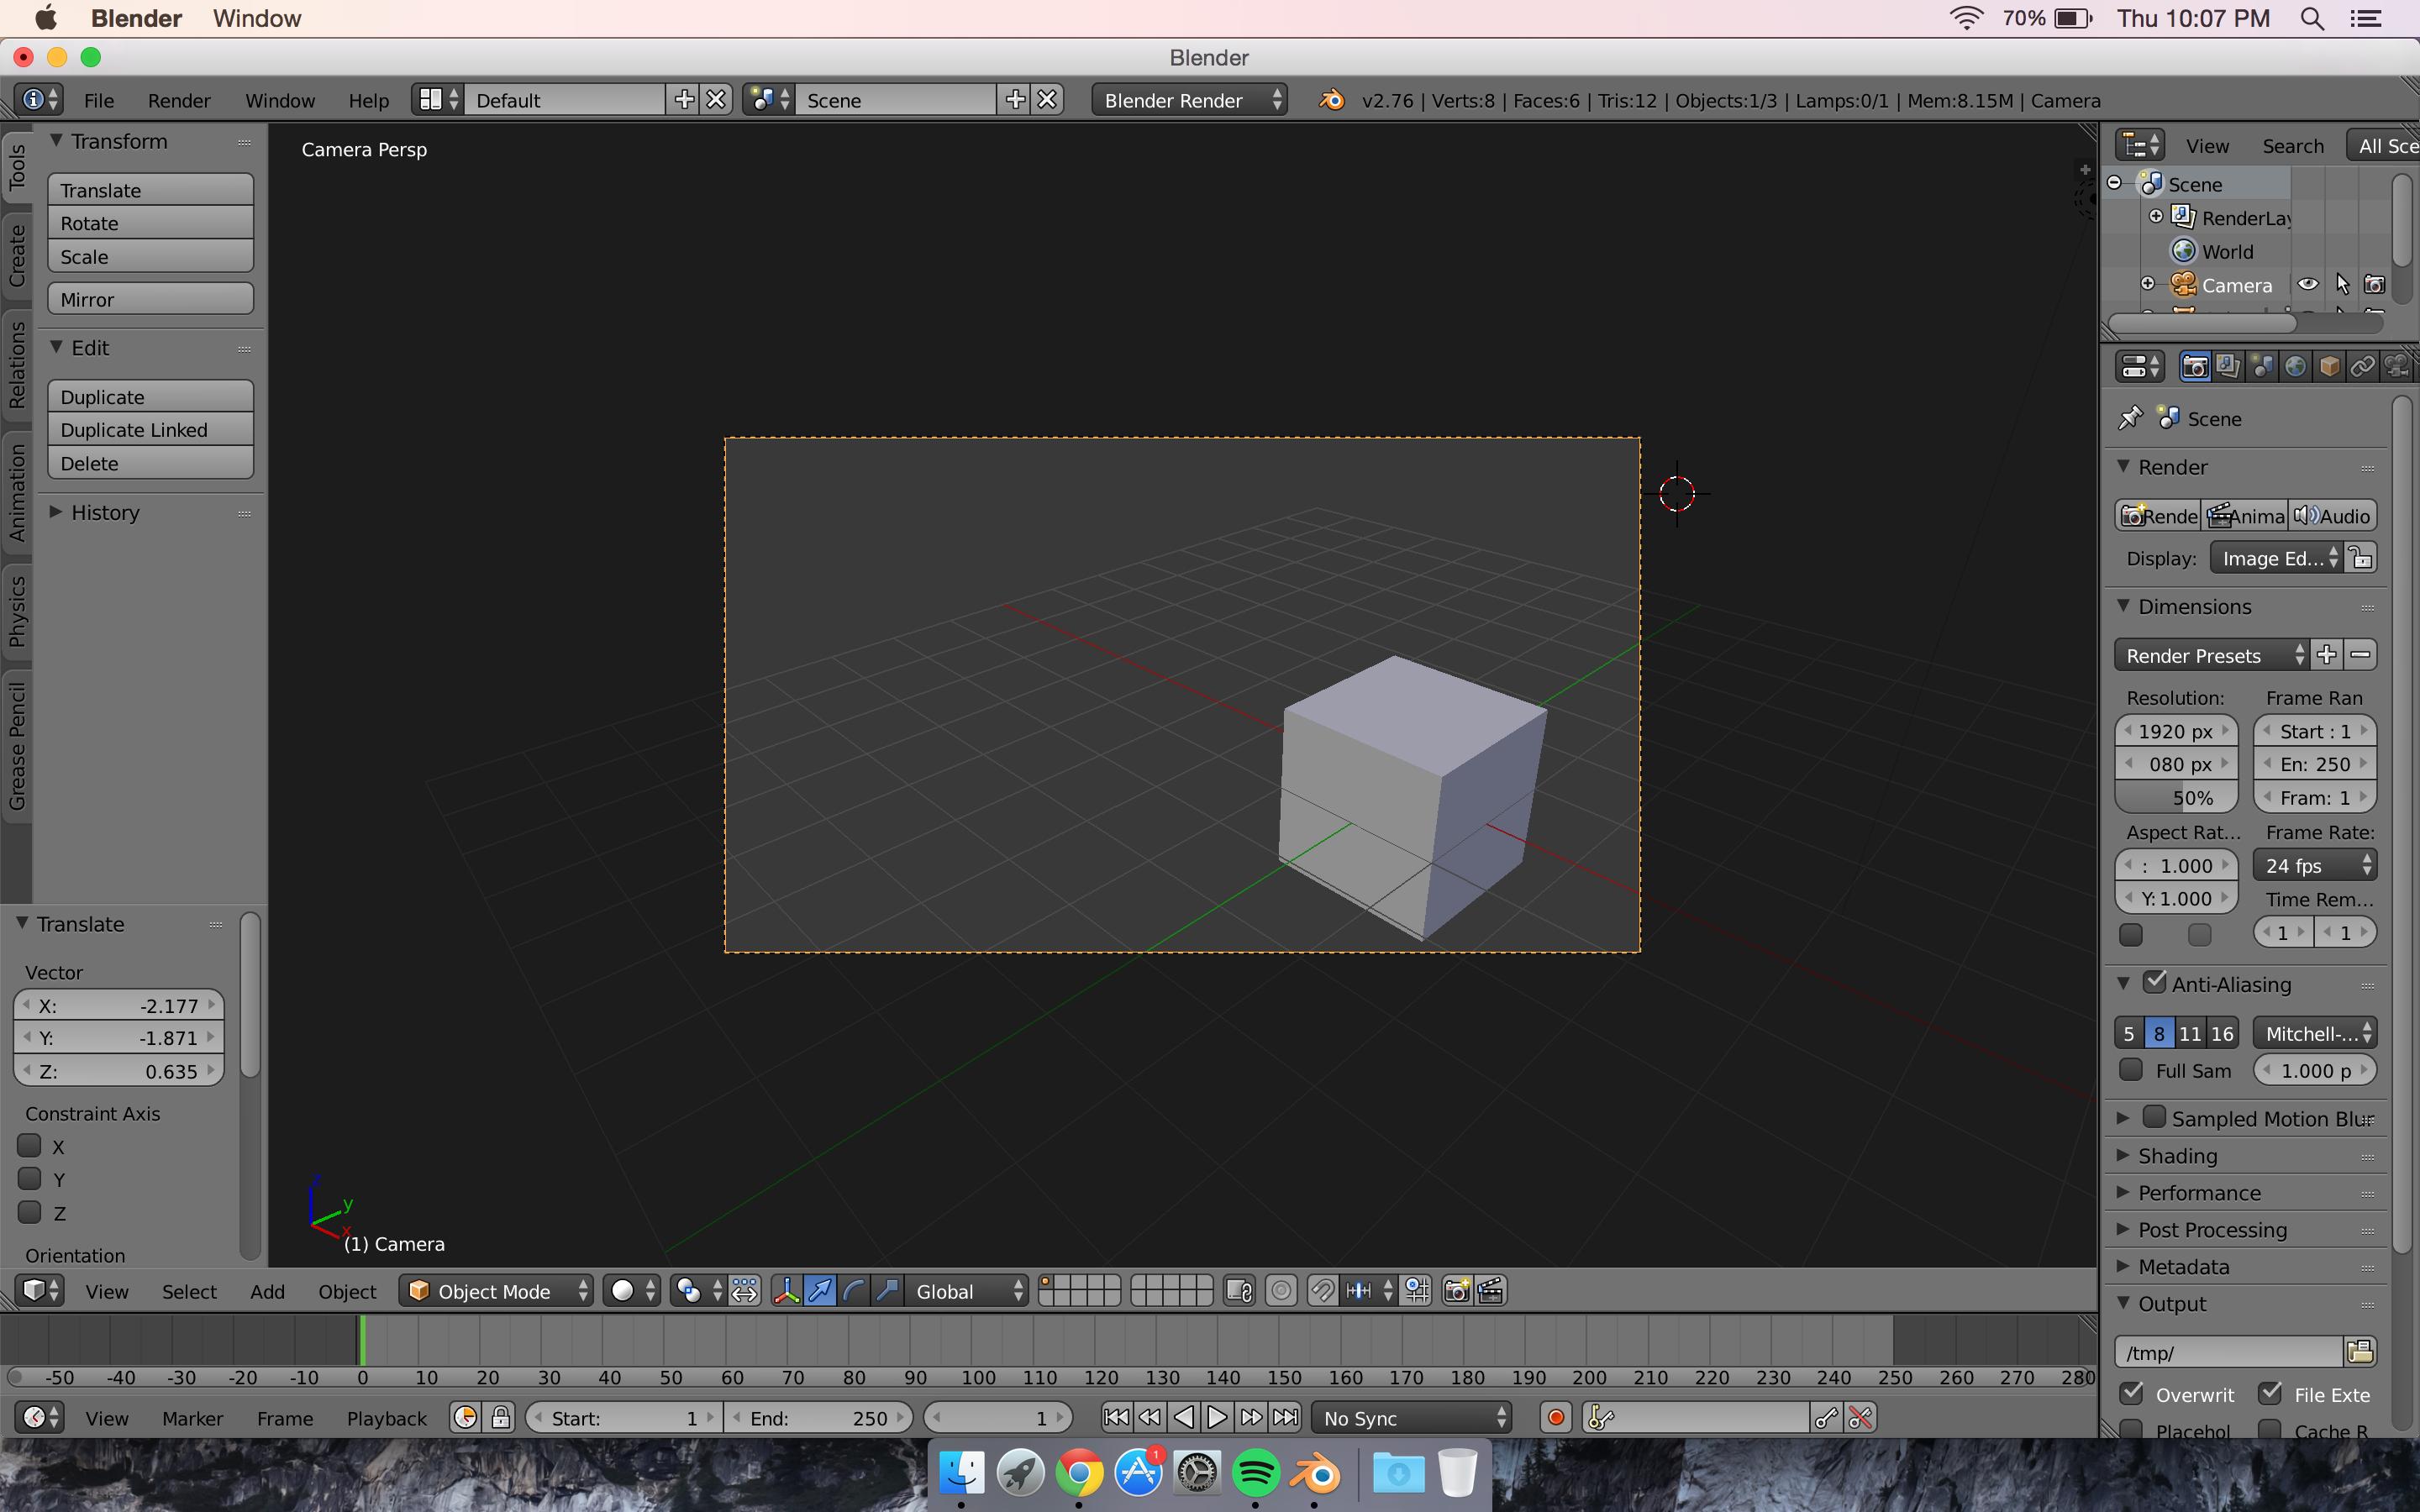The image size is (2420, 1512).
Task: Open the Object Mode dropdown
Action: 496,1291
